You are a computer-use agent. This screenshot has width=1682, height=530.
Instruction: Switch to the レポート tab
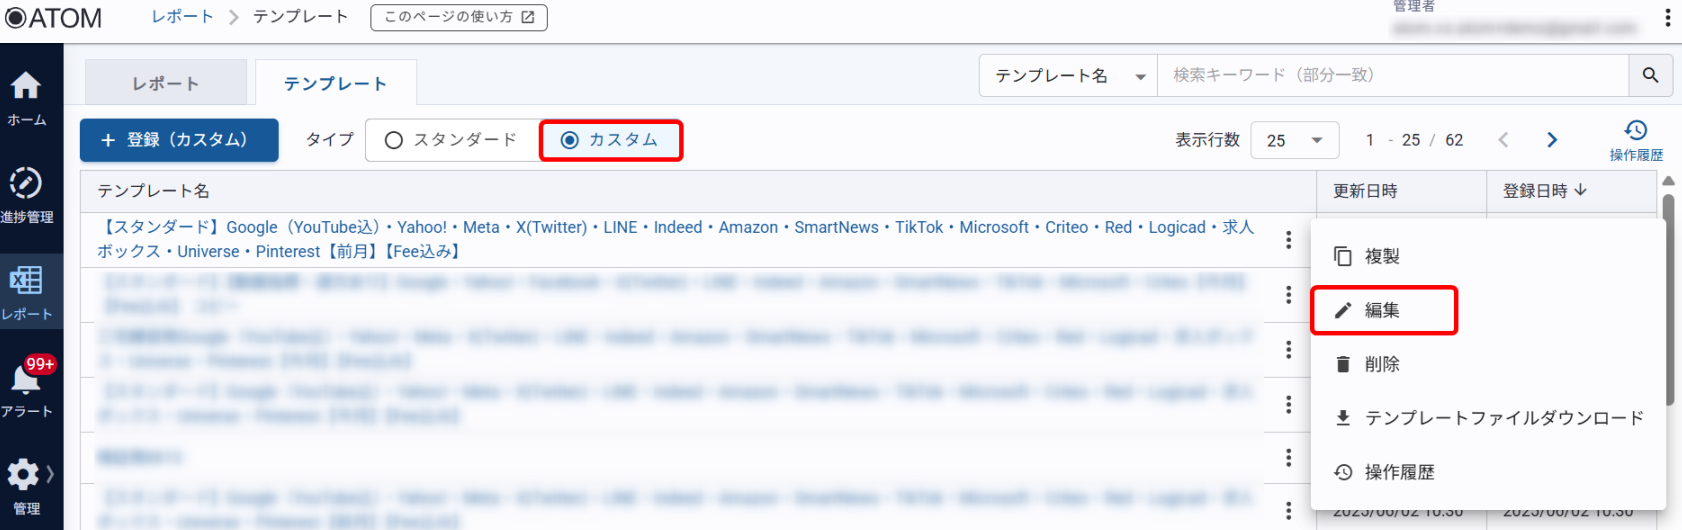[166, 83]
